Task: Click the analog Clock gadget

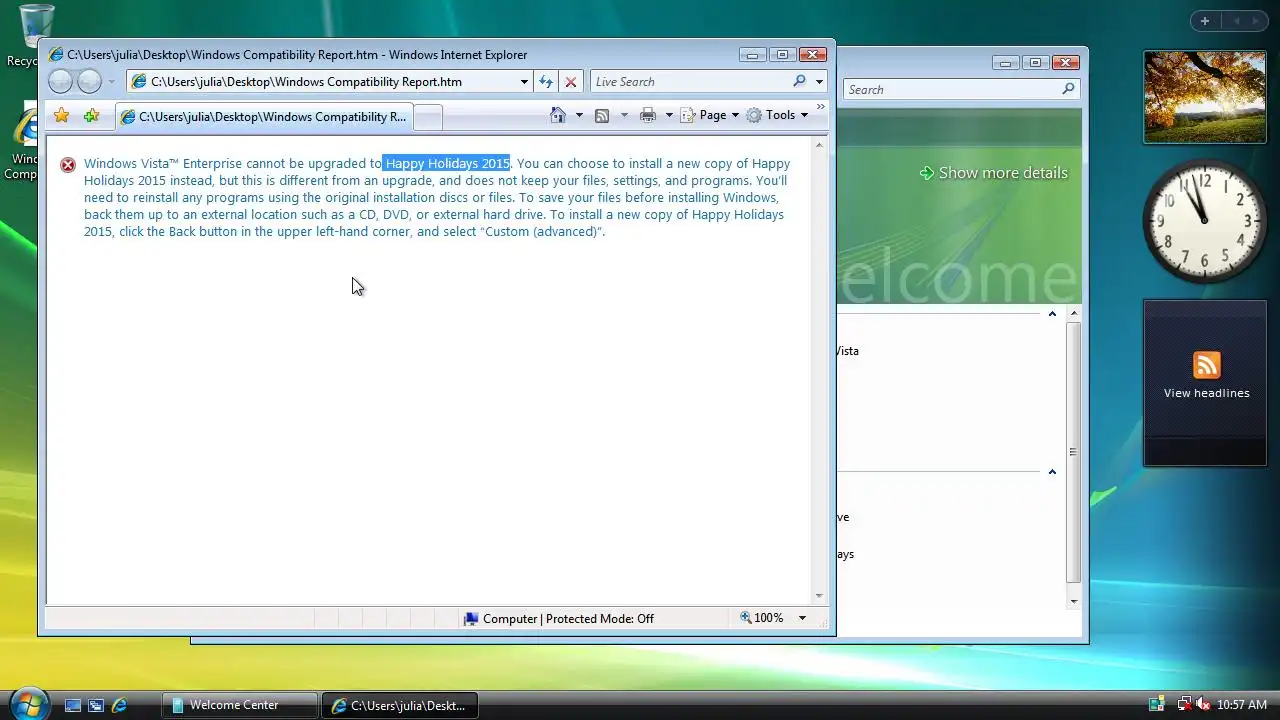Action: [x=1205, y=221]
